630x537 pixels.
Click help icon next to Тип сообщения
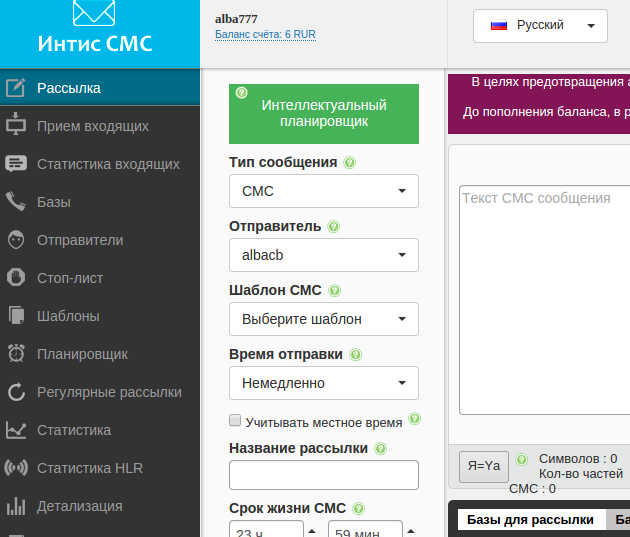pos(350,163)
